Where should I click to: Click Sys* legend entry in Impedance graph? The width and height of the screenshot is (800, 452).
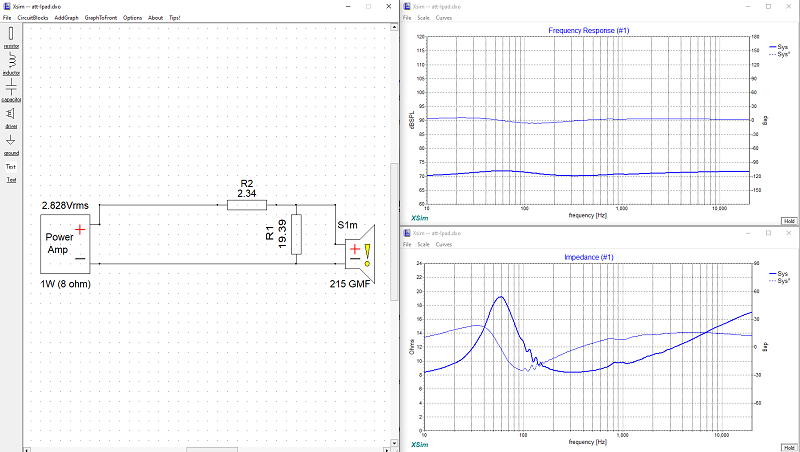(780, 281)
